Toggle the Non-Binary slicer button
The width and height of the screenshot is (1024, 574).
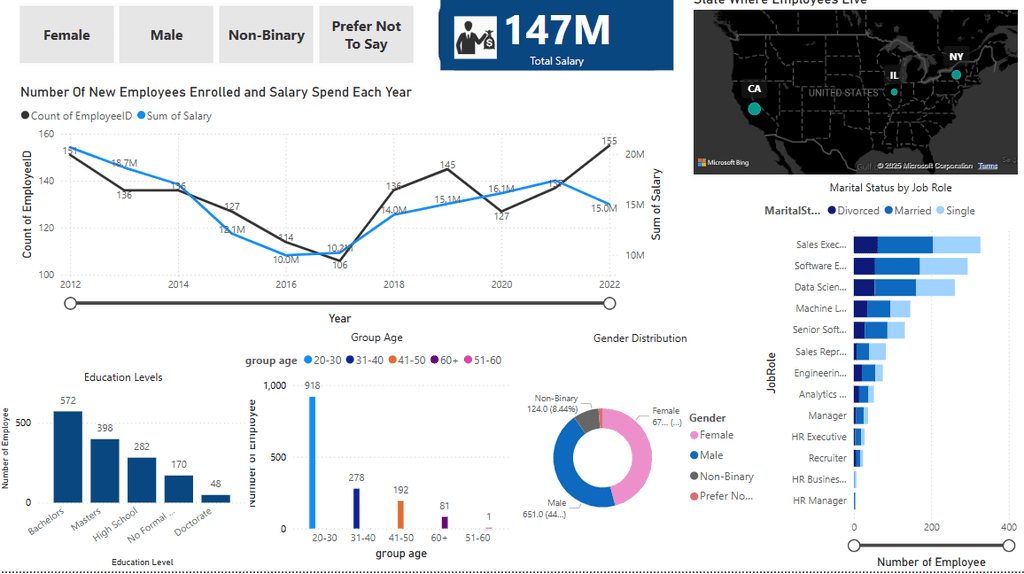pyautogui.click(x=266, y=35)
